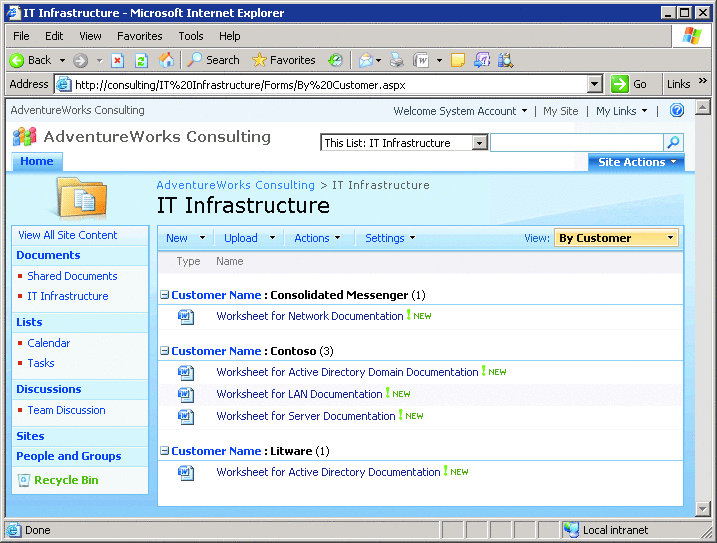The width and height of the screenshot is (717, 543).
Task: Click the Messenger people toolbar icon
Action: click(x=482, y=60)
